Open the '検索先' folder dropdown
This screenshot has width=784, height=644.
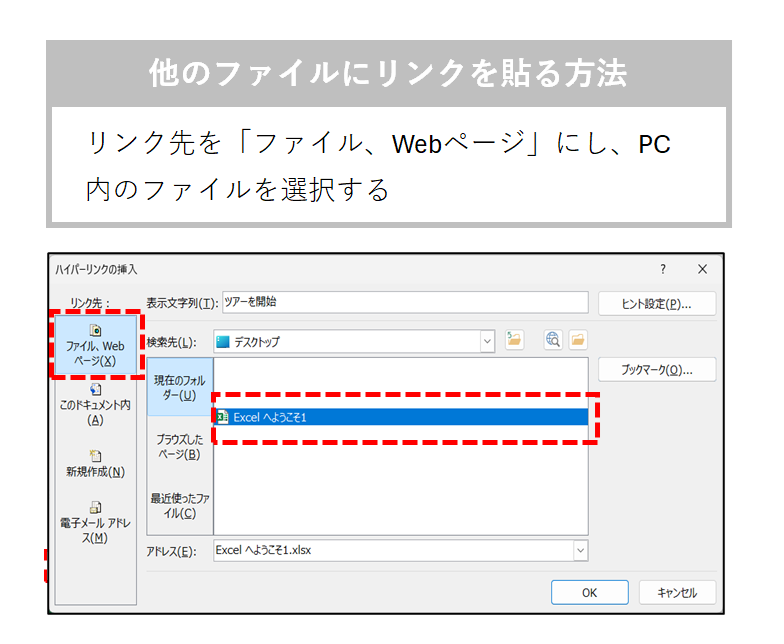[487, 341]
